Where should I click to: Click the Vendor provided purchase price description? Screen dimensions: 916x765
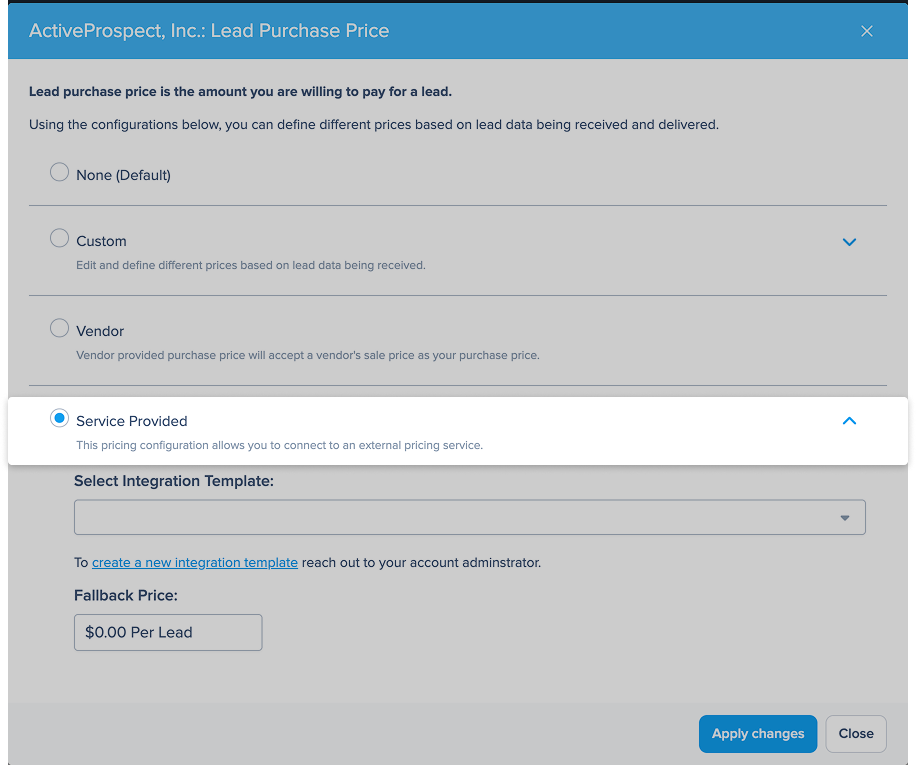tap(308, 355)
